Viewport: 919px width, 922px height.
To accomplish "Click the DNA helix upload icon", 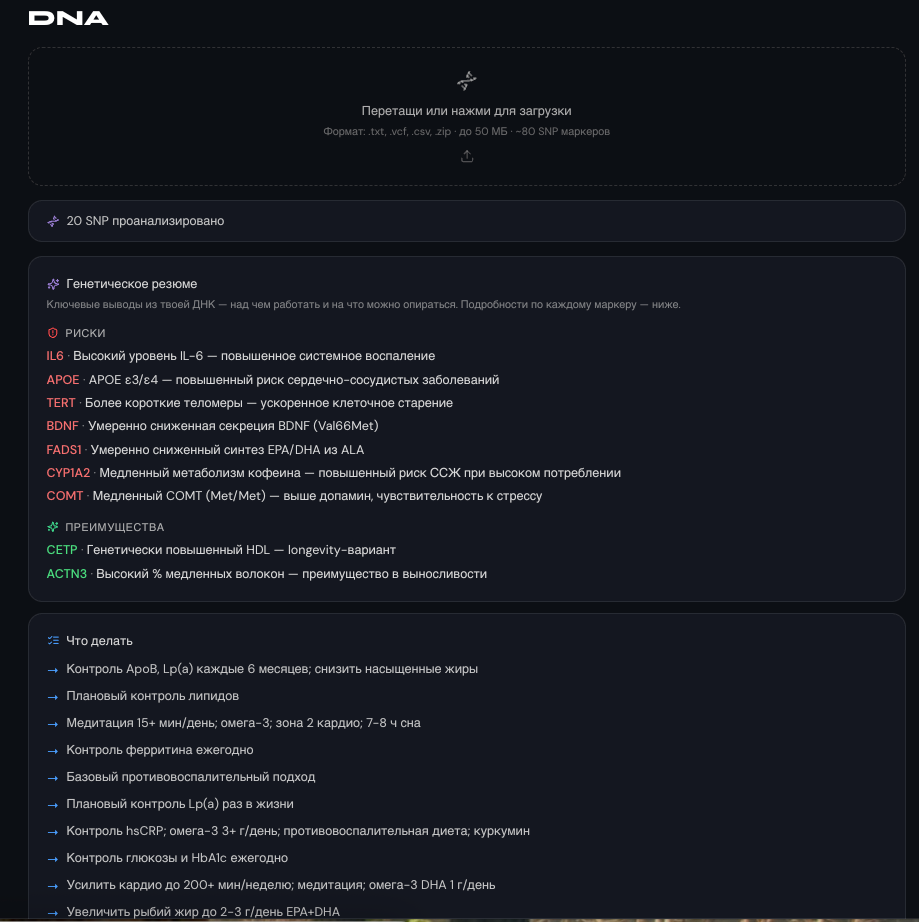I will [x=467, y=81].
